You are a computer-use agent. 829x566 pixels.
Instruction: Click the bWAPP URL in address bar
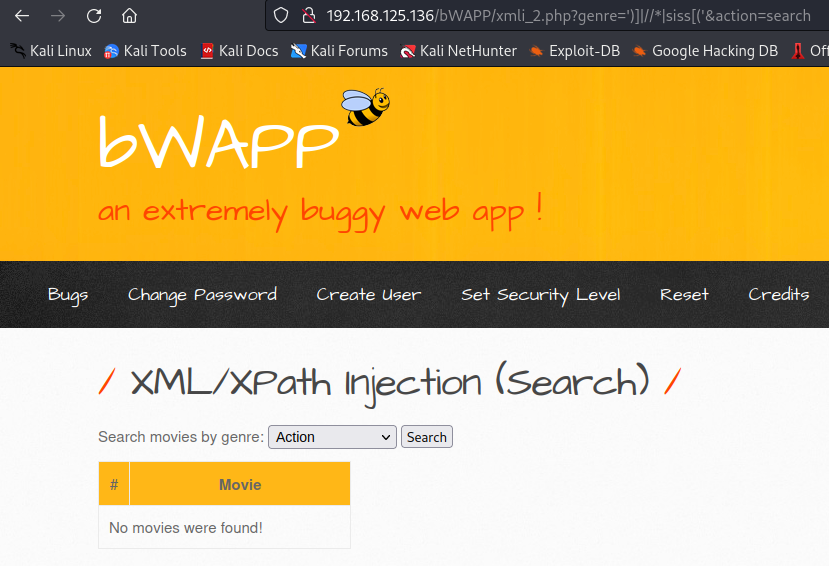point(568,16)
